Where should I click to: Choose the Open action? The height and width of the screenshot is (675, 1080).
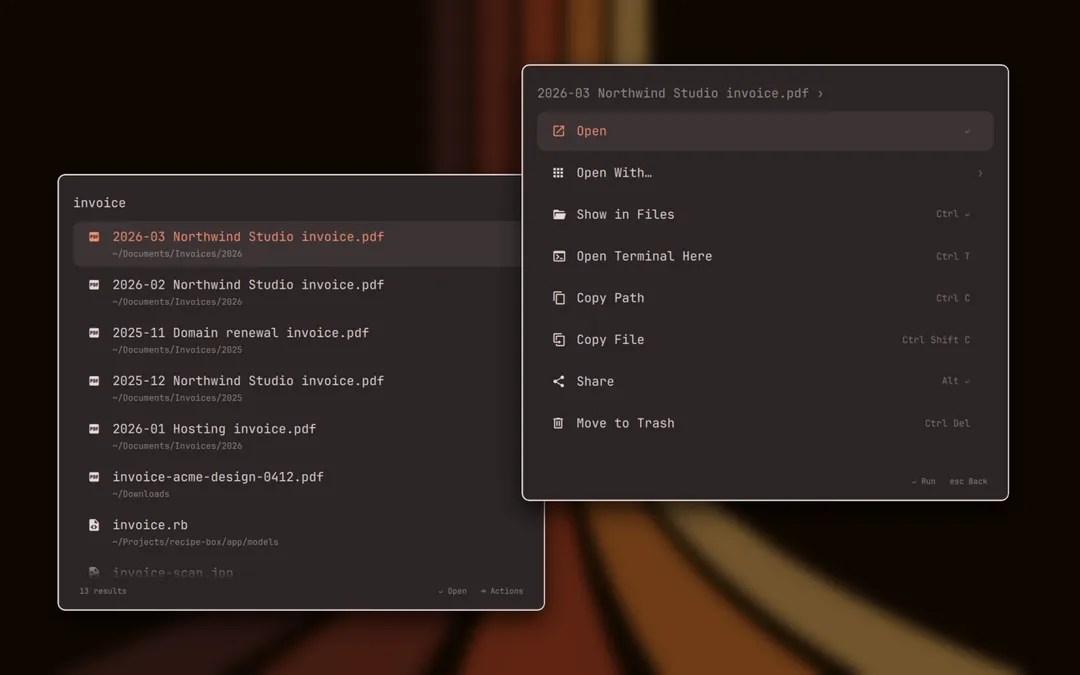point(765,131)
